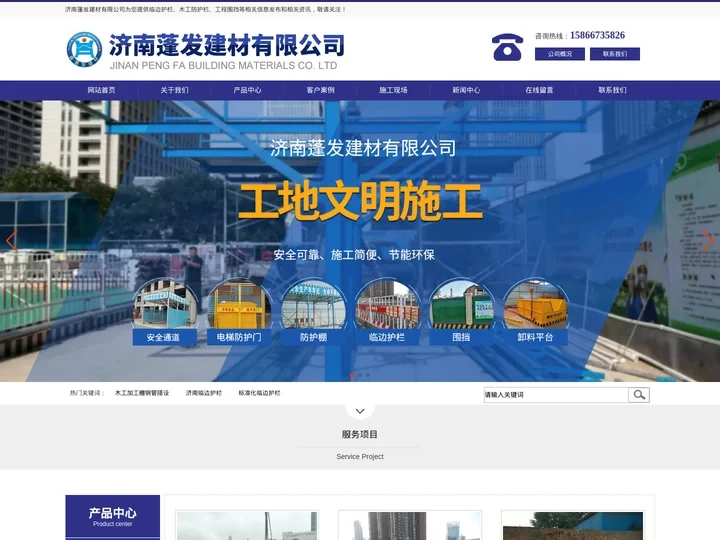Click the 热门关键词 label
The height and width of the screenshot is (540, 720).
pos(87,393)
